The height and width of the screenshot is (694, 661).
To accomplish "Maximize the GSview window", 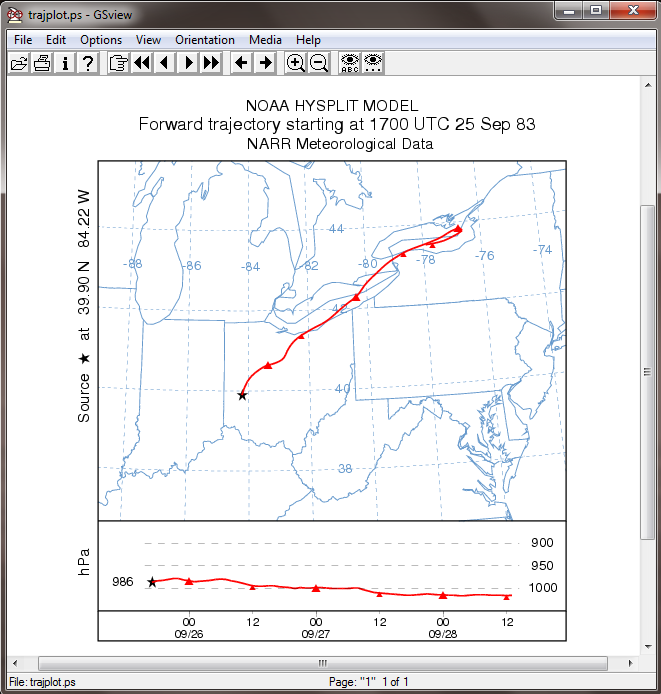I will 596,10.
